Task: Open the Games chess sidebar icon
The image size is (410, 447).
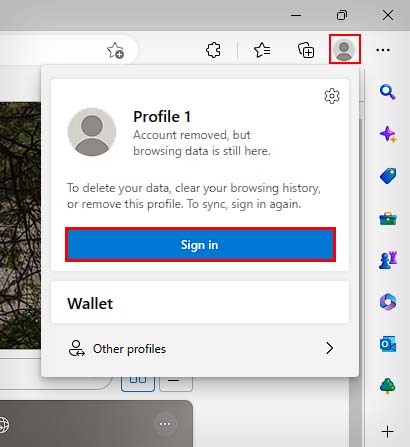Action: 388,260
